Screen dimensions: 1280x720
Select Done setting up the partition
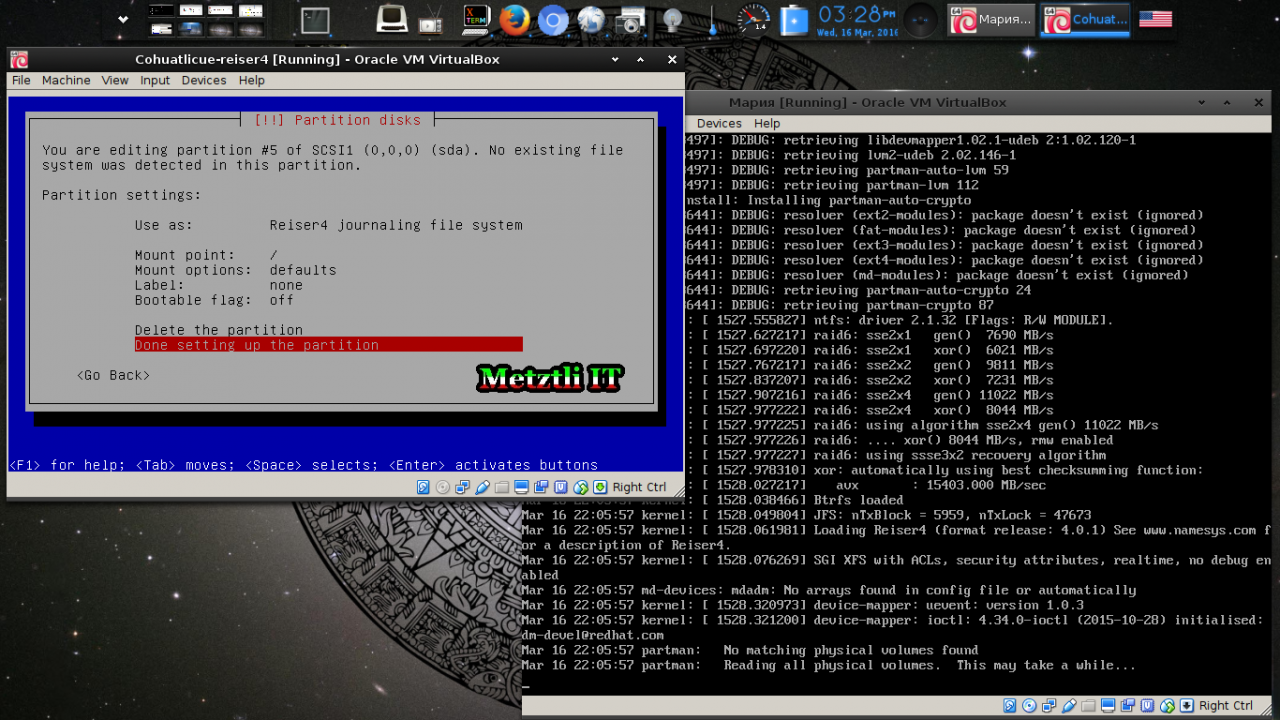coord(328,345)
